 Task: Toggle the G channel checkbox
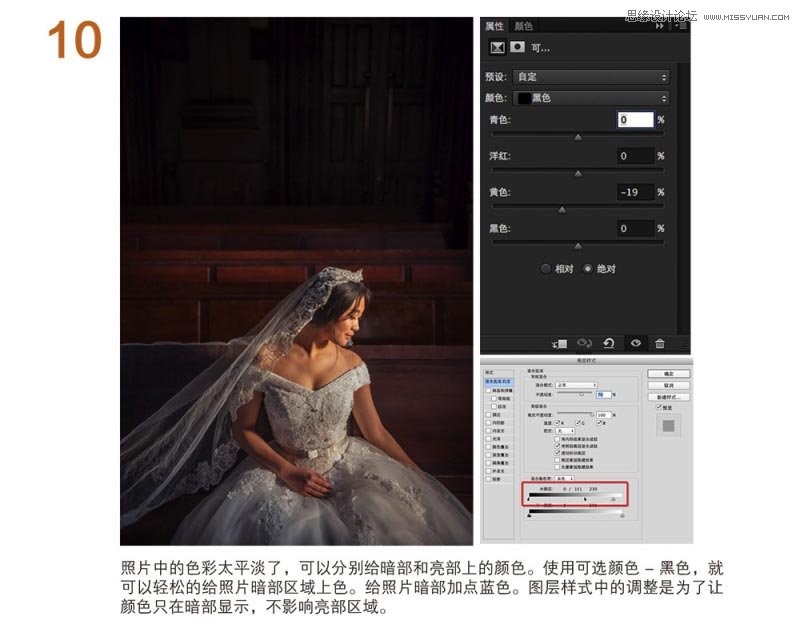578,422
